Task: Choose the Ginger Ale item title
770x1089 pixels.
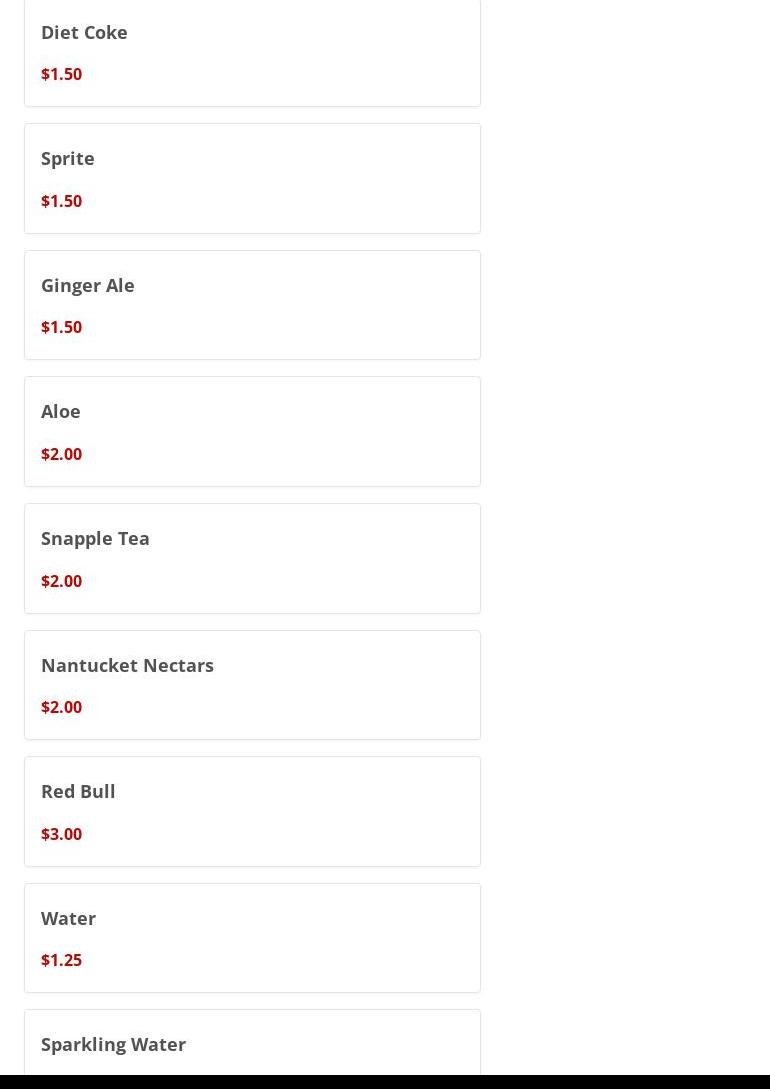Action: [x=87, y=285]
